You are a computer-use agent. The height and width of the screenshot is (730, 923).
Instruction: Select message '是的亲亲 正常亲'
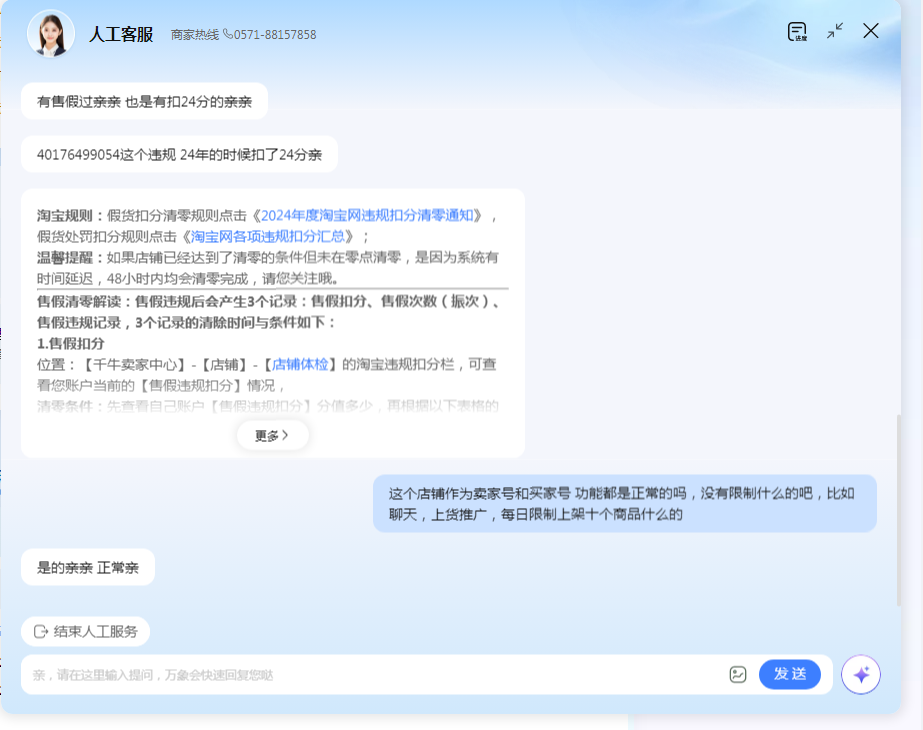pos(88,568)
